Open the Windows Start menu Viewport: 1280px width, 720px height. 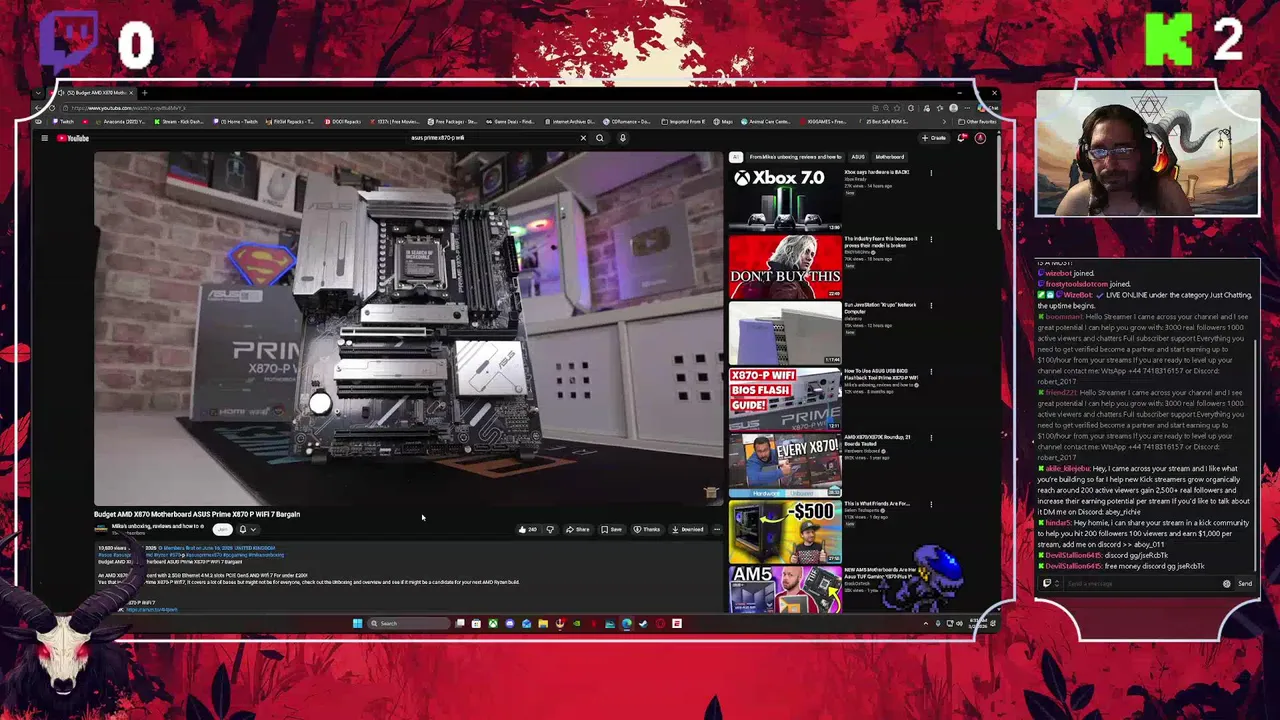(x=357, y=623)
